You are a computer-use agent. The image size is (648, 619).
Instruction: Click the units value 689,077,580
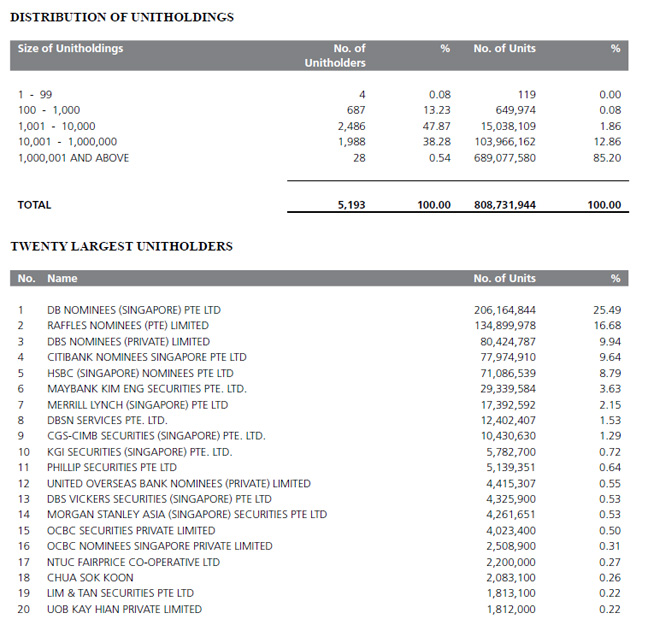505,158
